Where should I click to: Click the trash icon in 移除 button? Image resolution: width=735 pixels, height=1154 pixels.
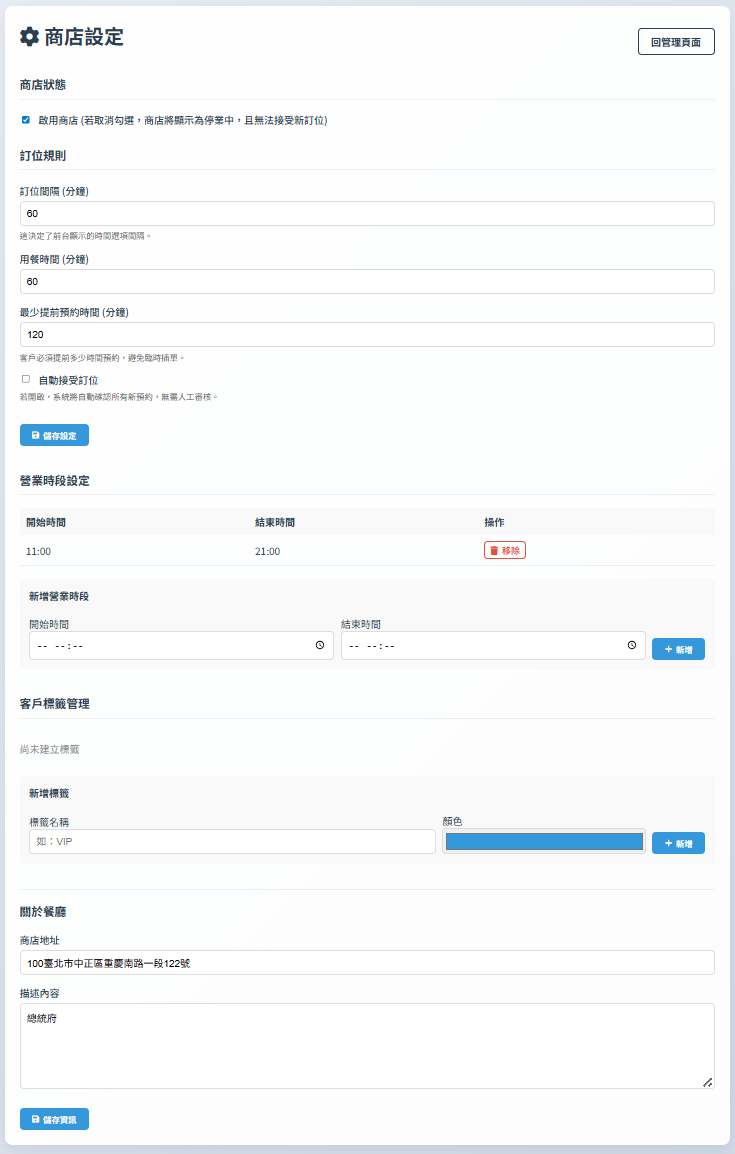tap(494, 551)
